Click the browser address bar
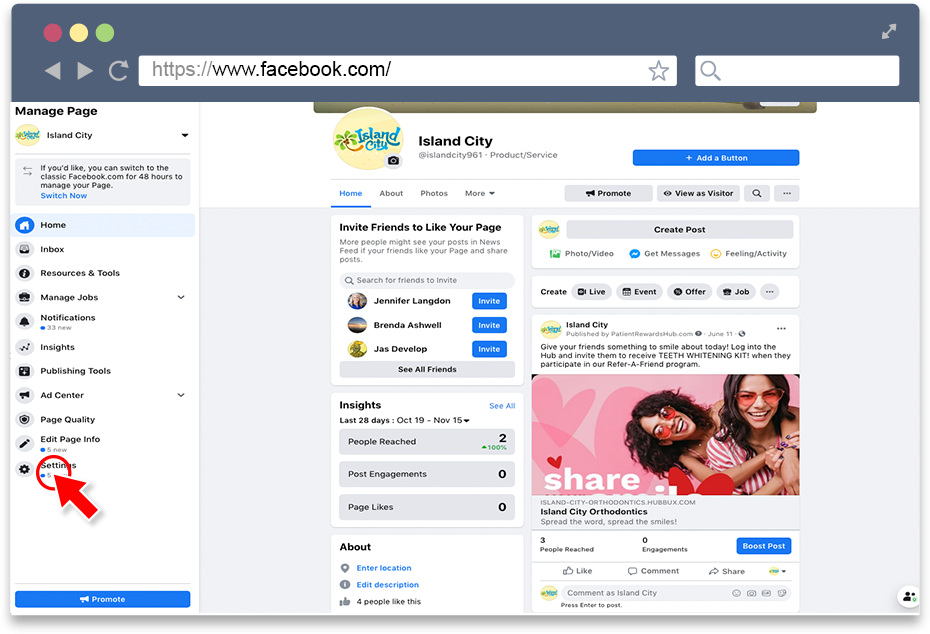This screenshot has width=930, height=634. point(407,71)
